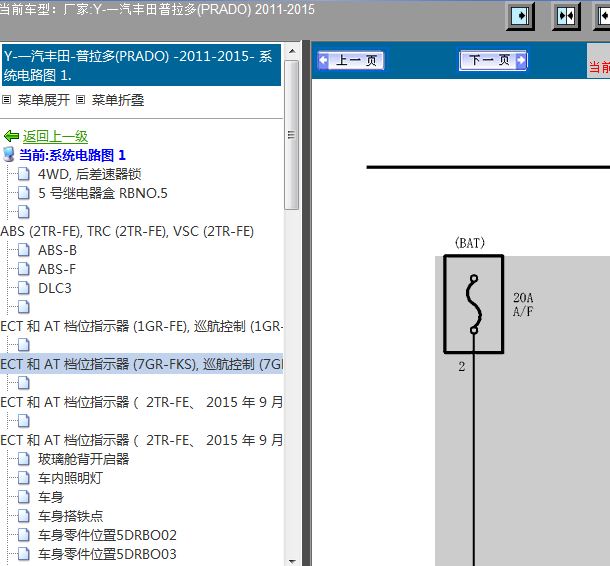Click page icon beside 车身零件位置5DRBO02
This screenshot has width=610, height=566.
pos(24,536)
